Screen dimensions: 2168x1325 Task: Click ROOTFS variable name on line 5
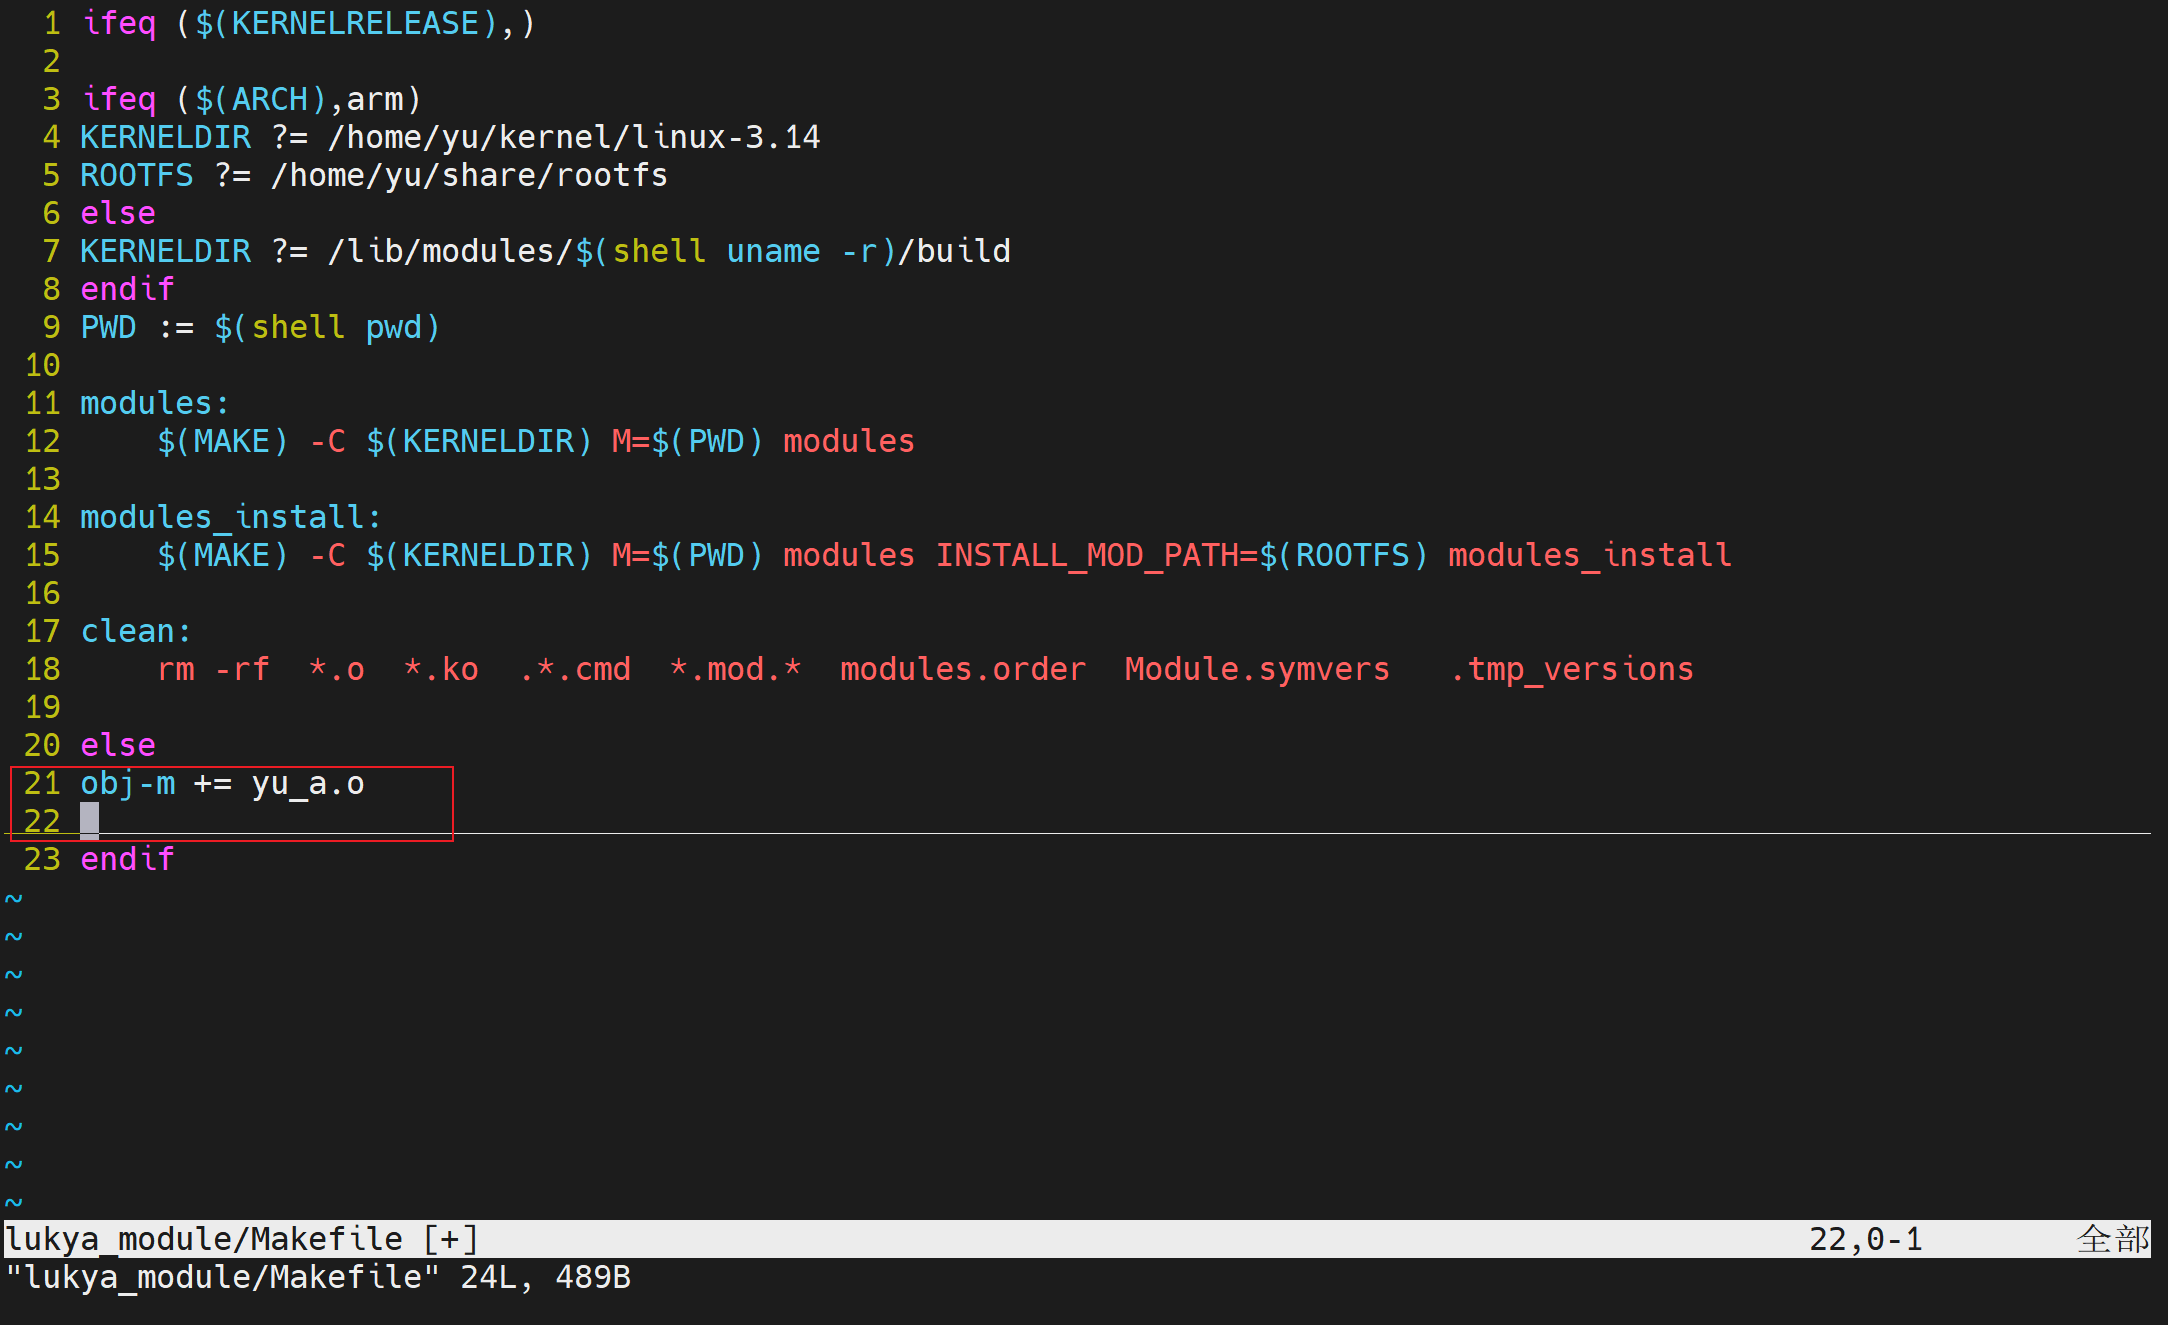coord(136,175)
